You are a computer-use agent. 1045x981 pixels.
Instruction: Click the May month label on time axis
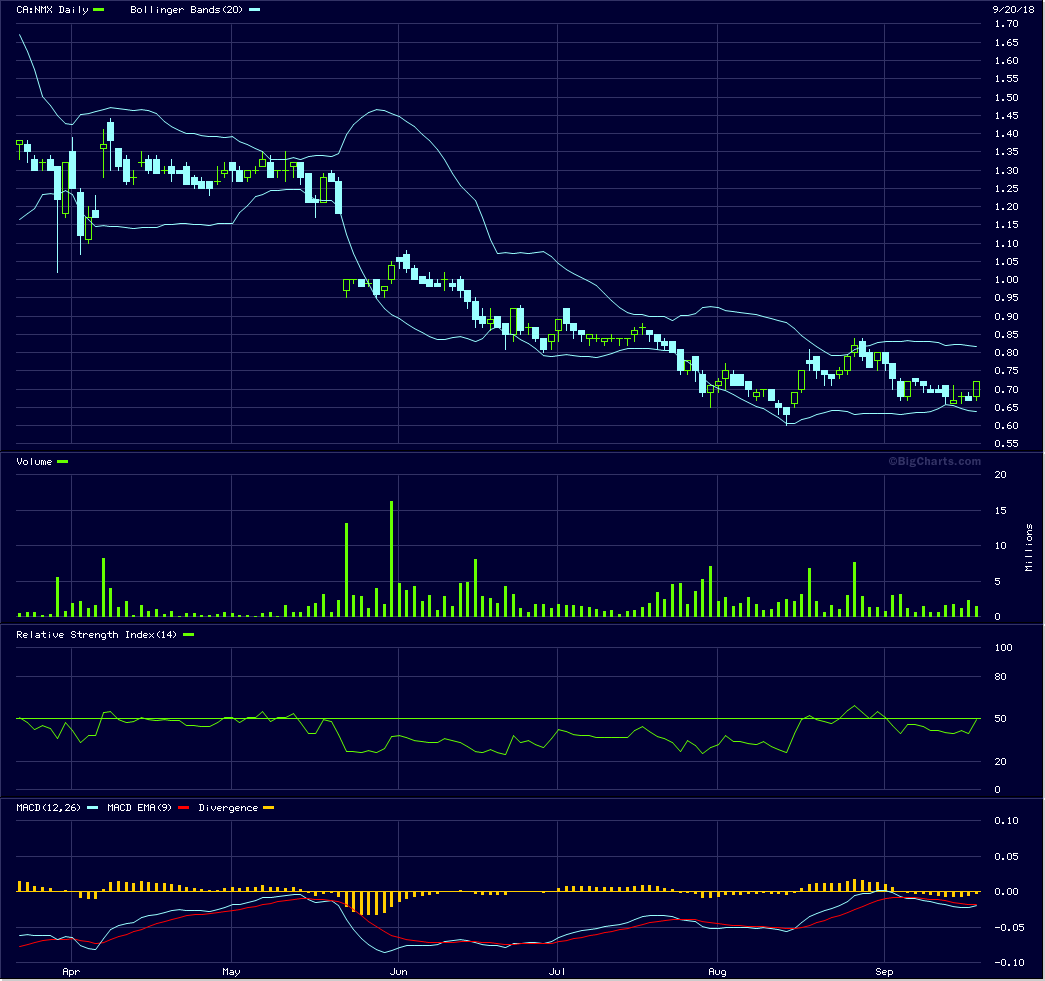(x=231, y=972)
